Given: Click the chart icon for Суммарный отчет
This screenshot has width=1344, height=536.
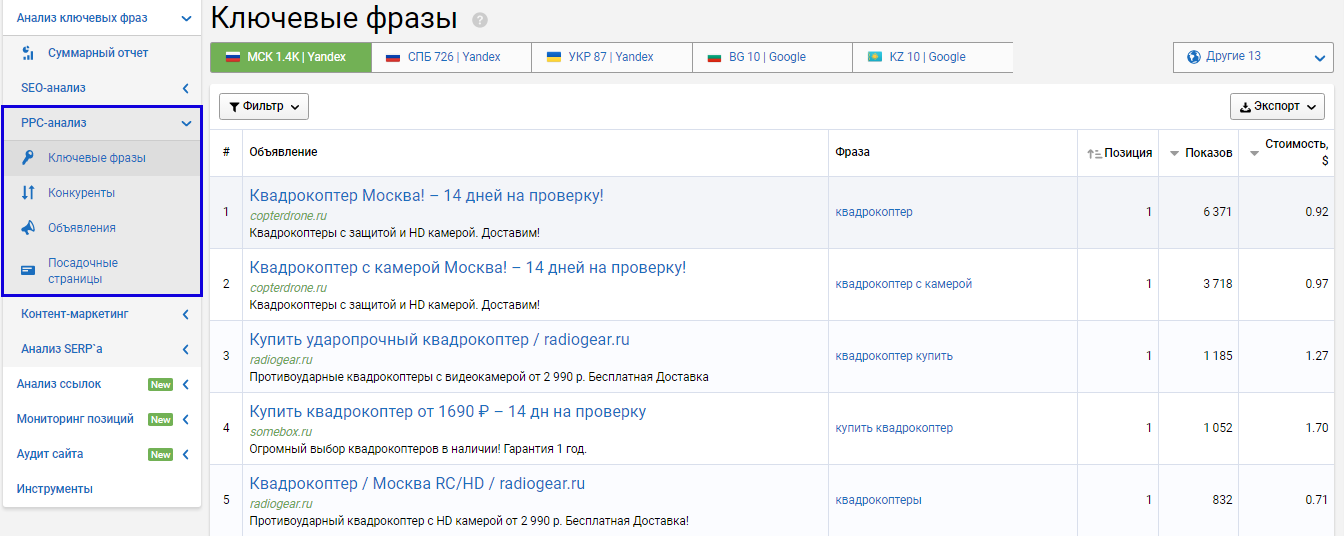Looking at the screenshot, I should pos(29,53).
